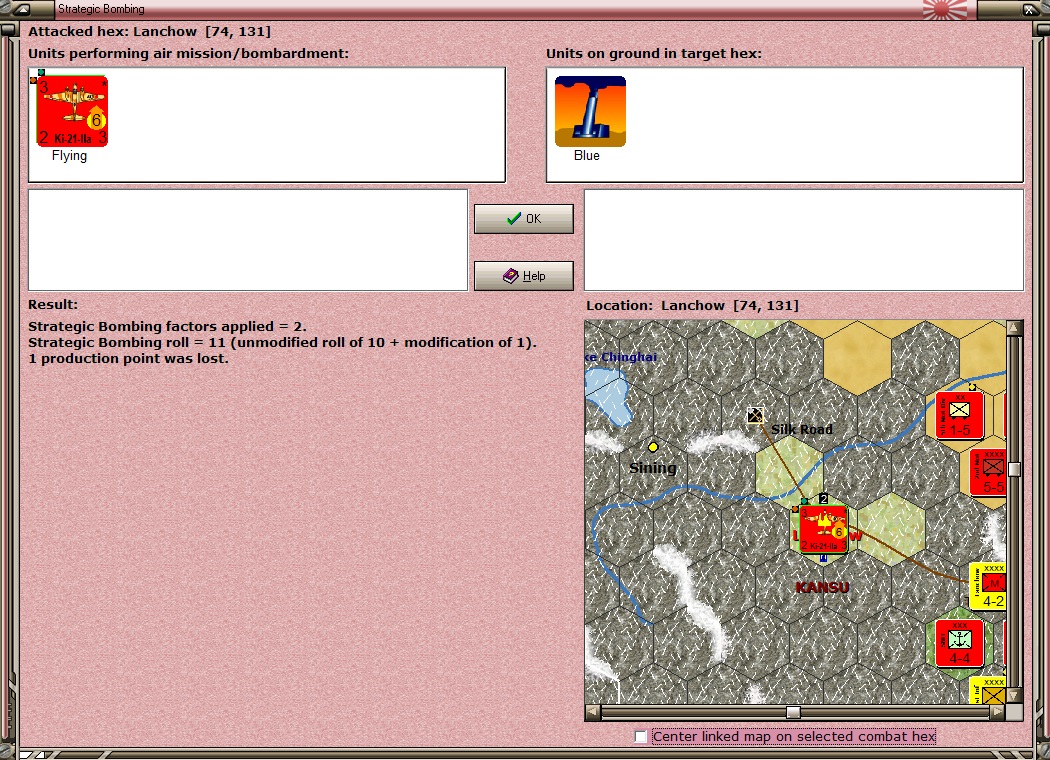Click 'Strategic Bombing factors applied = 2.' line
This screenshot has width=1050, height=760.
click(x=167, y=327)
